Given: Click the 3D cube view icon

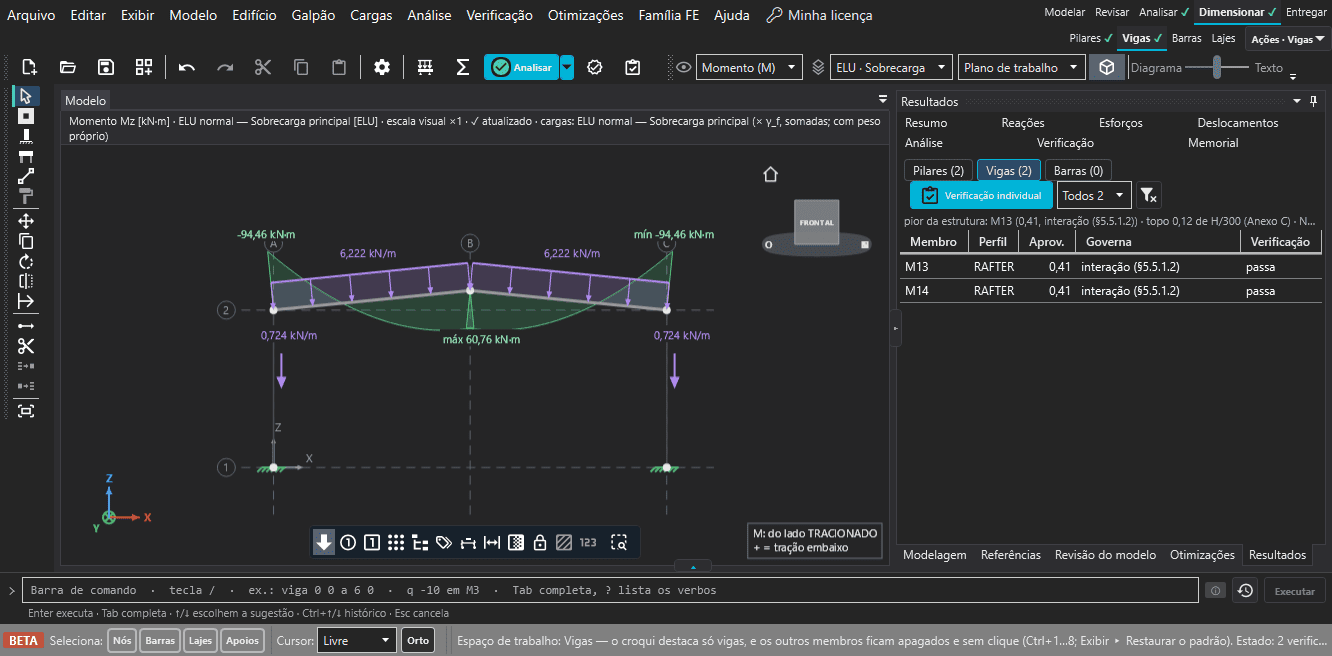Looking at the screenshot, I should (x=1106, y=67).
